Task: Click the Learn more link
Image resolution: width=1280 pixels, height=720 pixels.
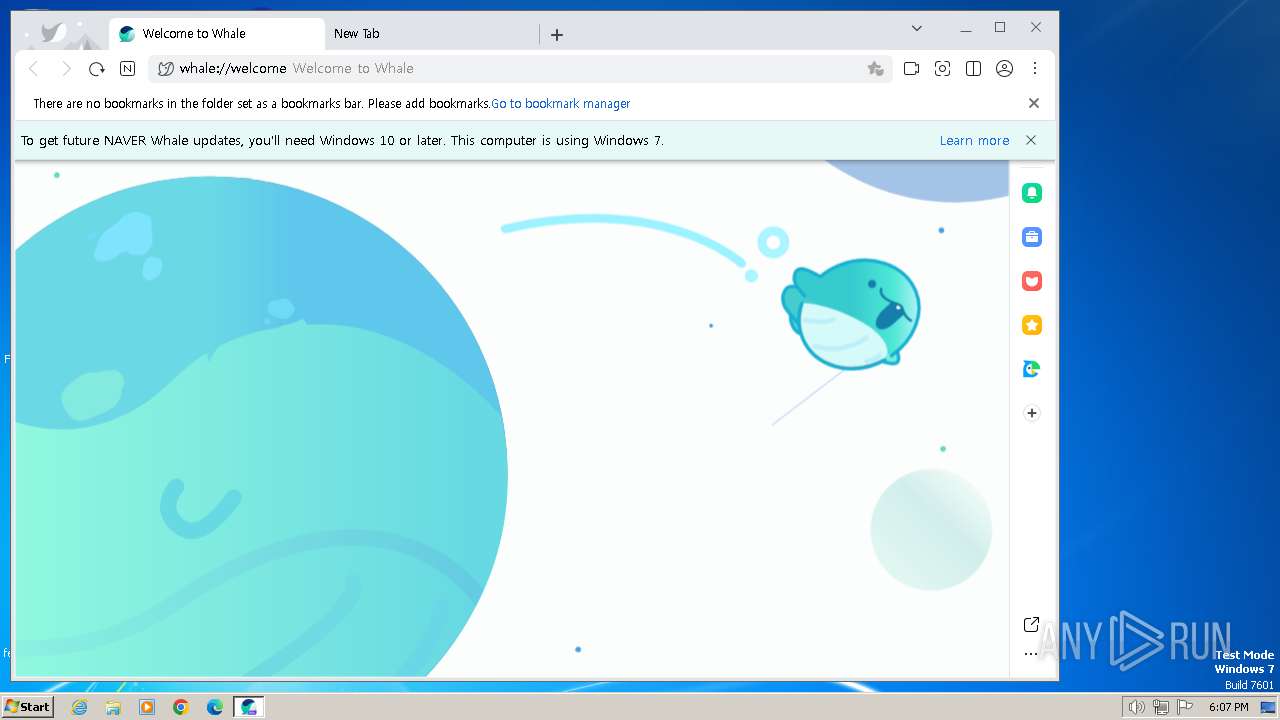Action: coord(974,141)
